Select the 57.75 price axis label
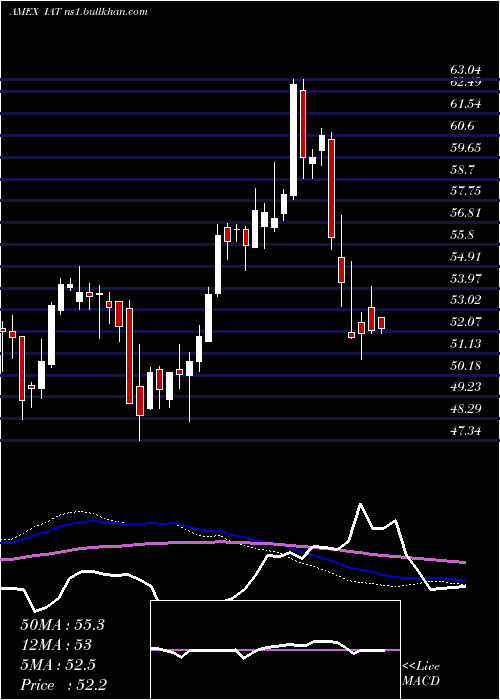The height and width of the screenshot is (700, 500). tap(466, 191)
